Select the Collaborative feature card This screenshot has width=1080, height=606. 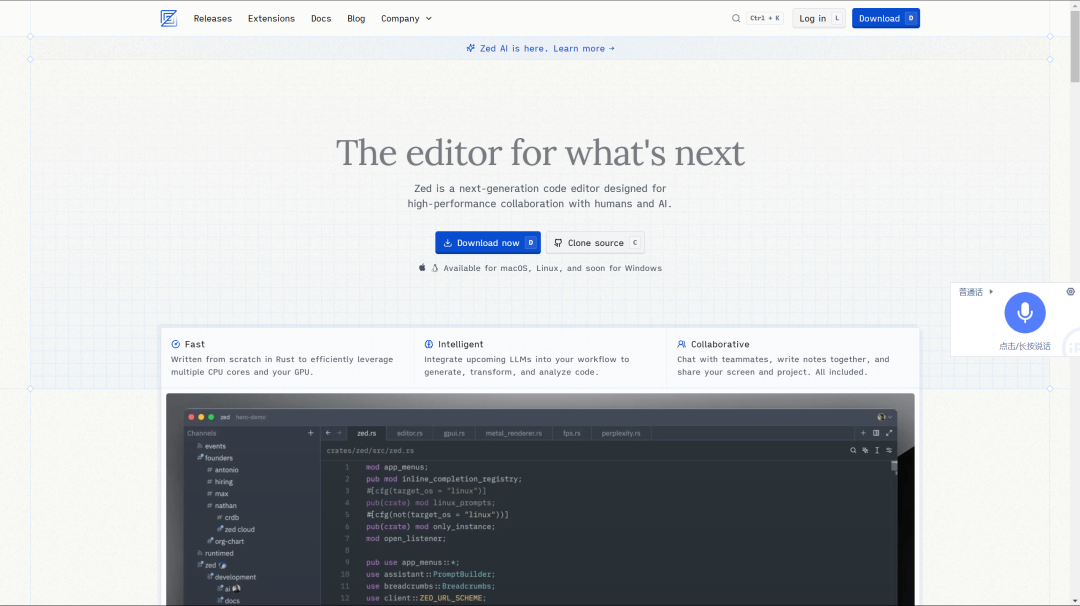[793, 358]
